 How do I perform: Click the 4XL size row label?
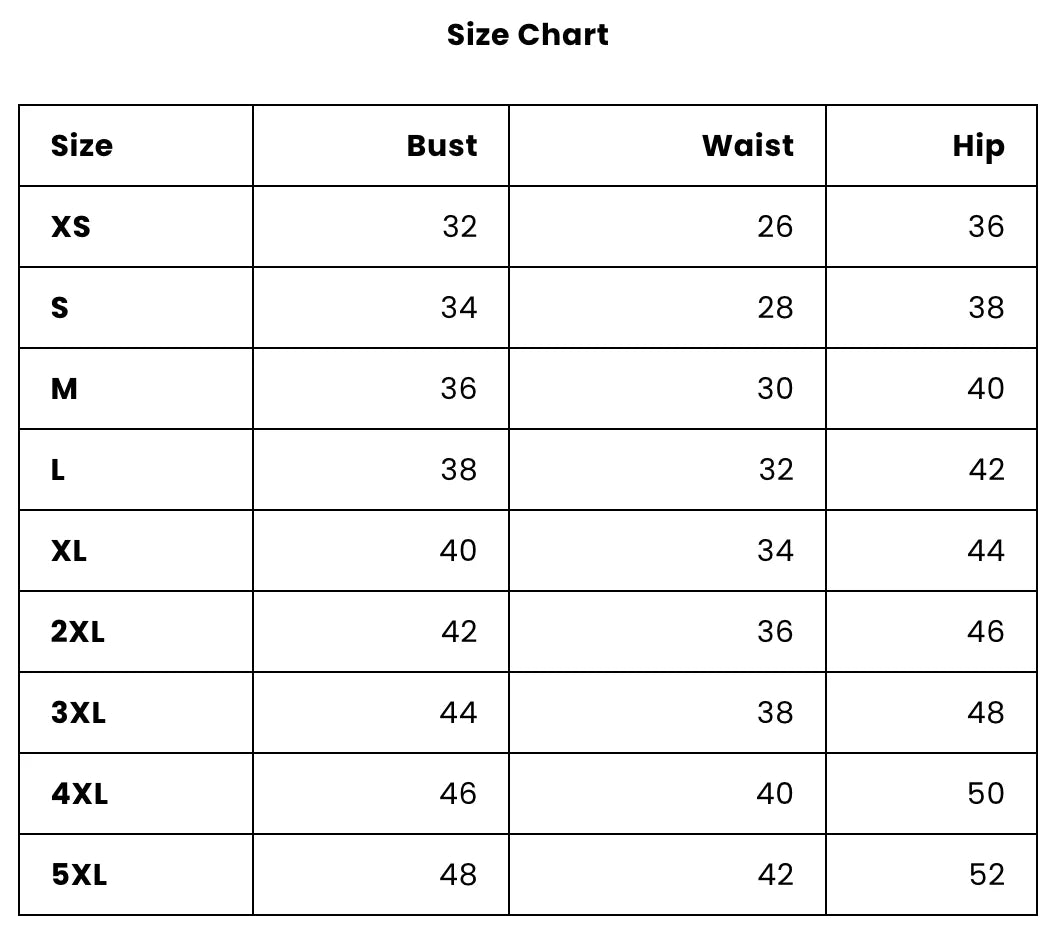click(80, 794)
